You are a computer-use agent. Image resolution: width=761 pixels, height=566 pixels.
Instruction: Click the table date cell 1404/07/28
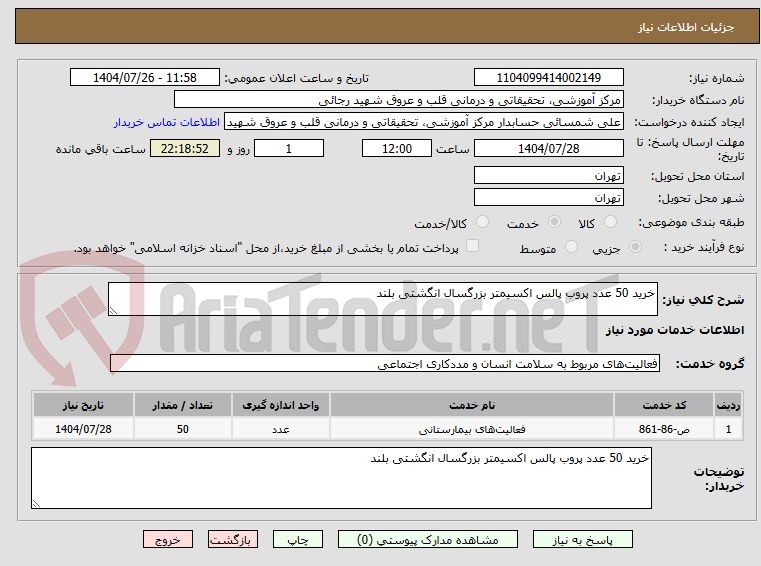pyautogui.click(x=83, y=429)
